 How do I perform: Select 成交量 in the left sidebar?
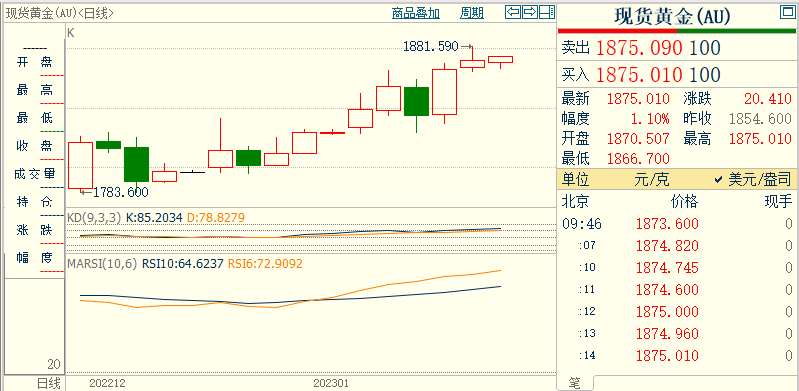click(35, 174)
